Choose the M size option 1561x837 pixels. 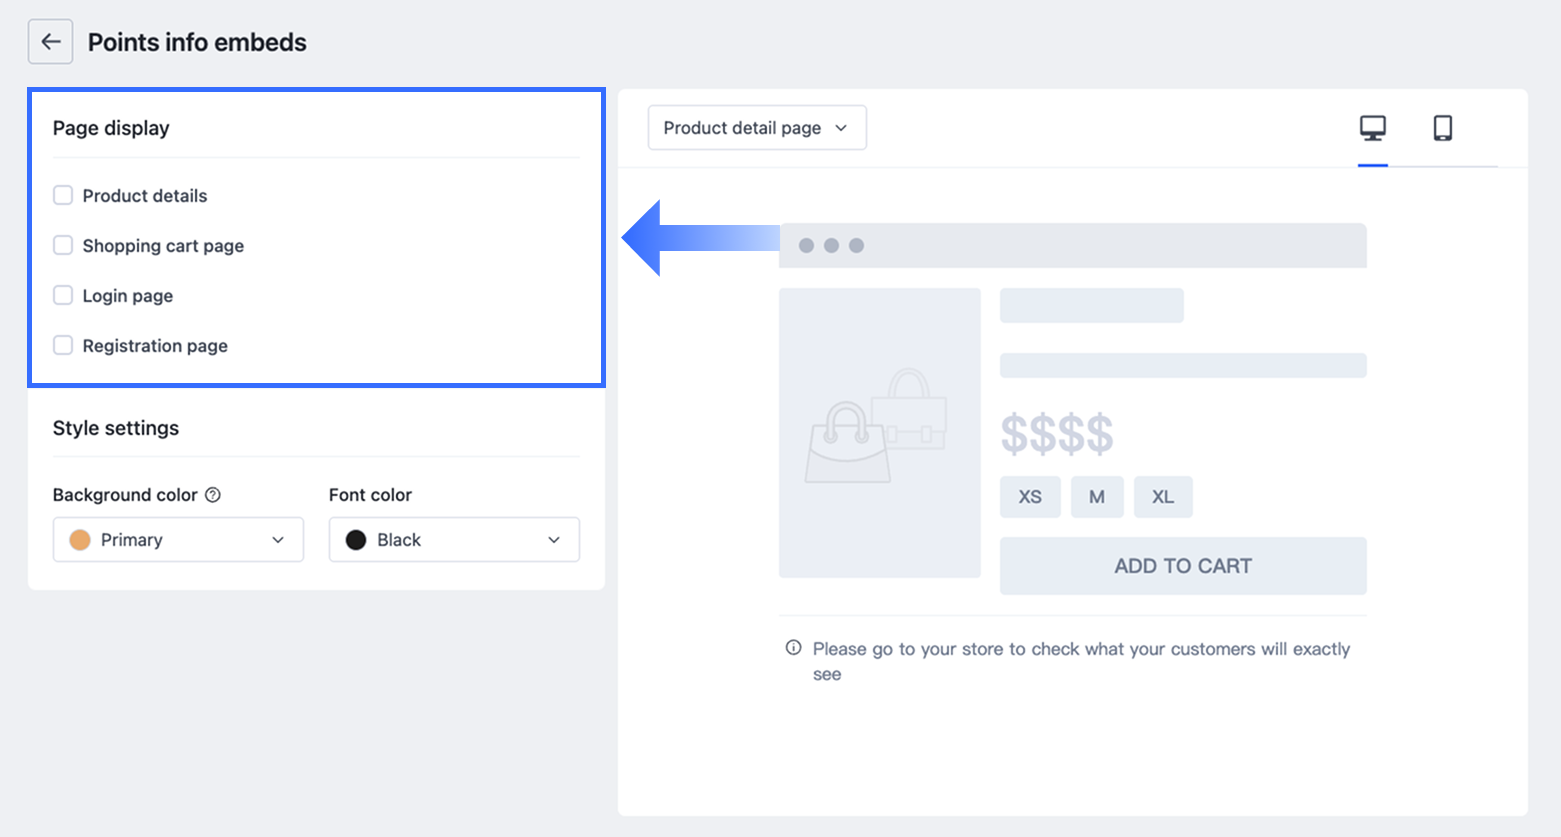pos(1097,497)
